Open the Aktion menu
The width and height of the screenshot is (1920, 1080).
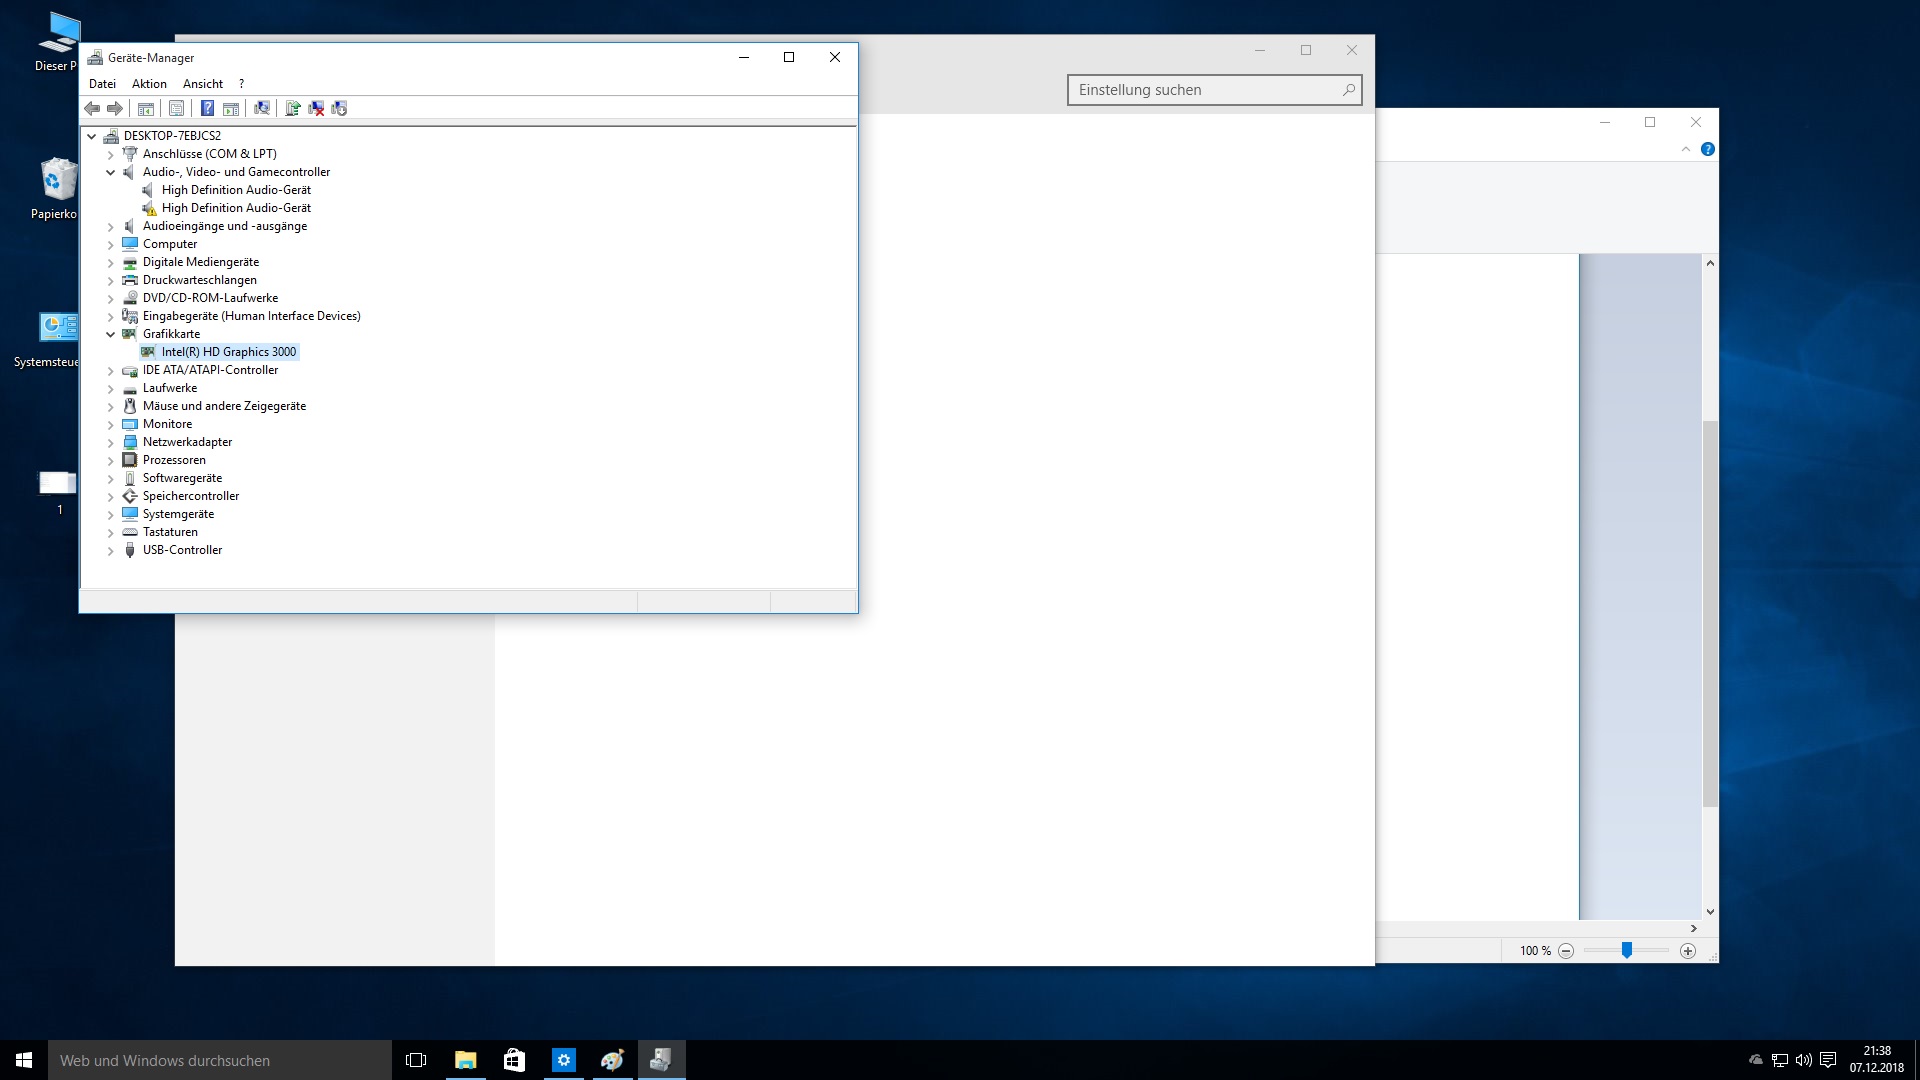(x=149, y=84)
